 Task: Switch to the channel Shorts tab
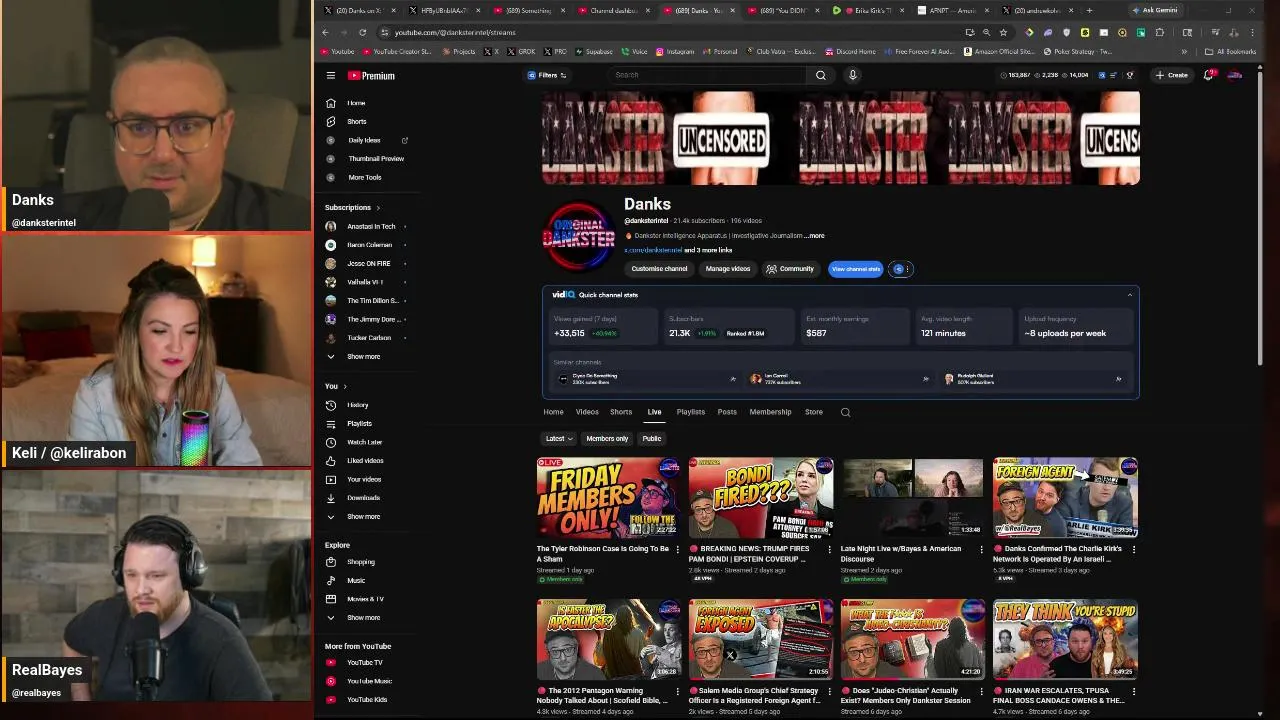(x=621, y=412)
